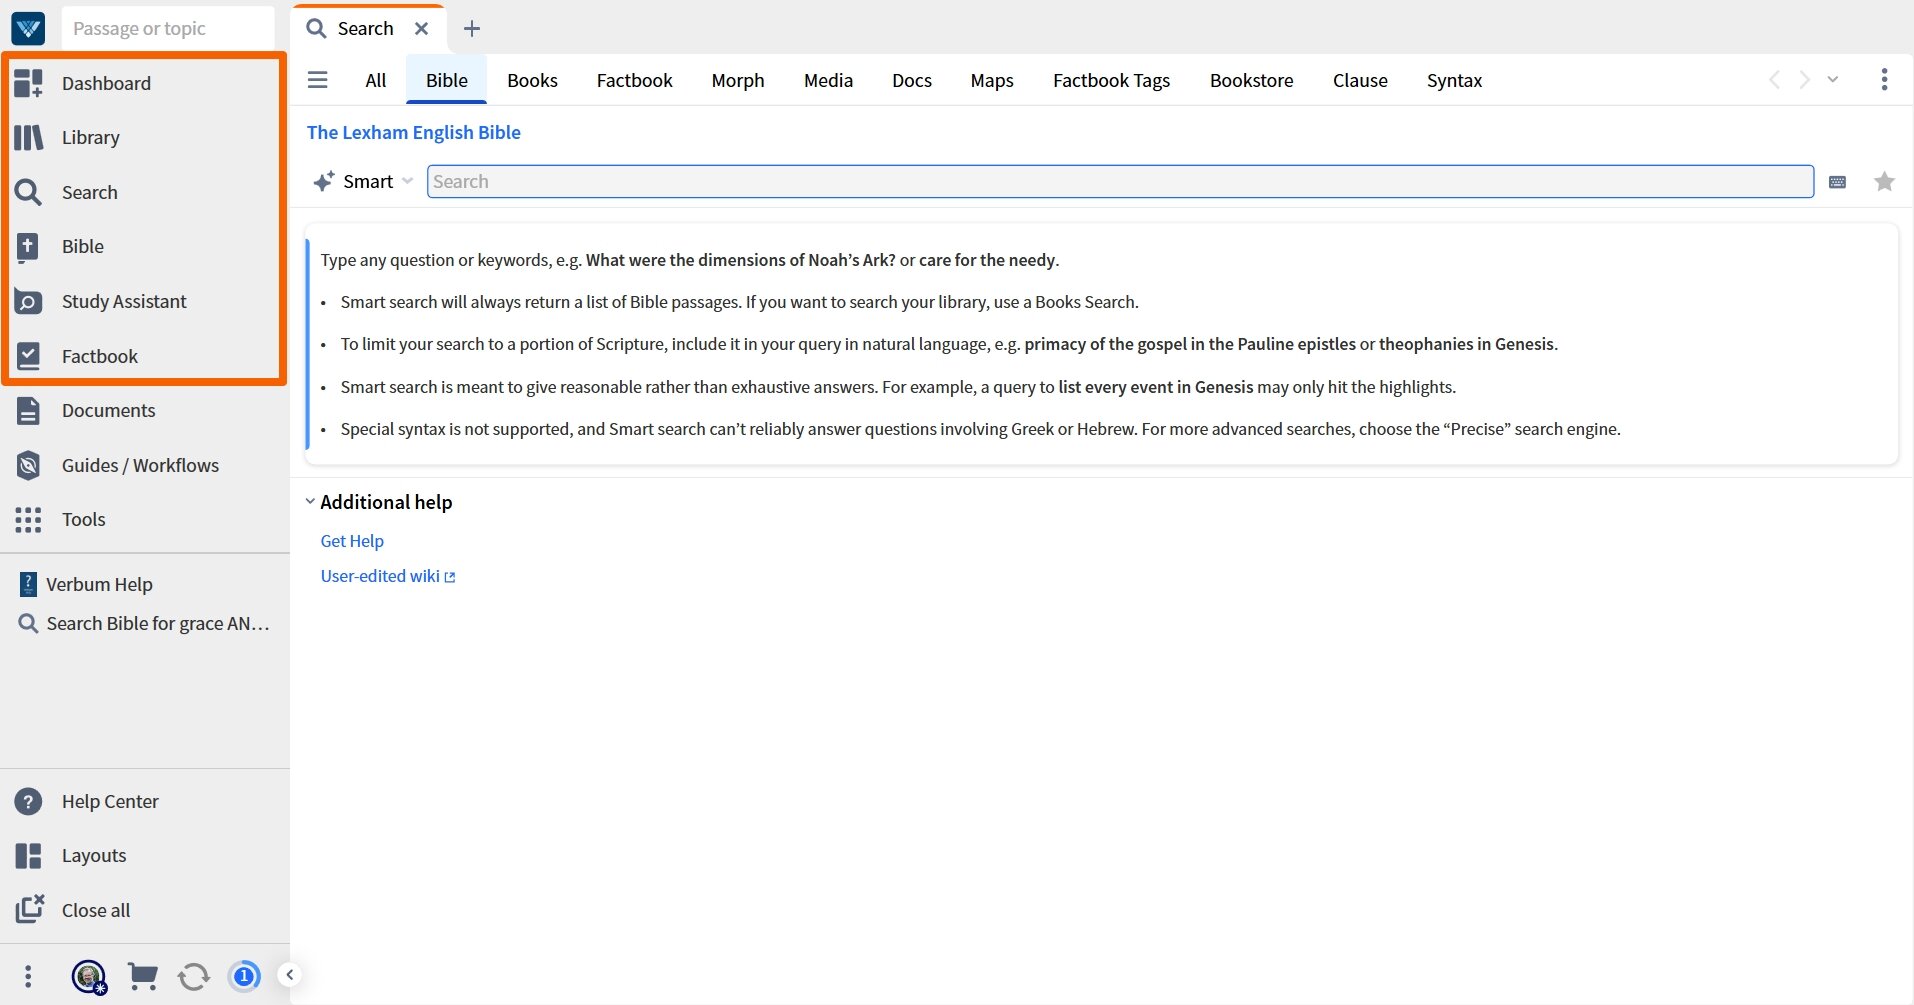Open Guides / Workflows icon
Viewport: 1914px width, 1005px height.
[x=29, y=465]
